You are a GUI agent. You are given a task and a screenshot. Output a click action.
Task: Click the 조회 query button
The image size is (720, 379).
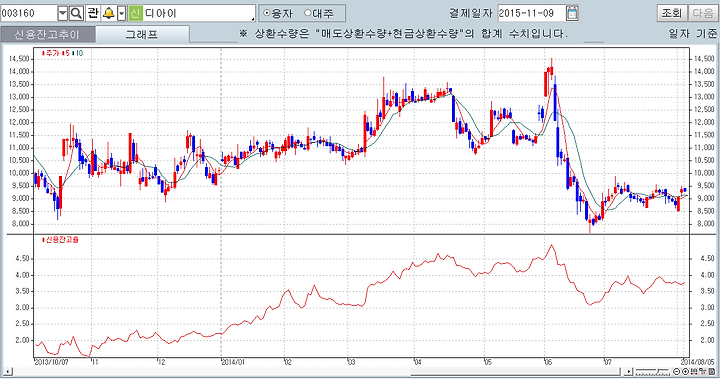[672, 13]
